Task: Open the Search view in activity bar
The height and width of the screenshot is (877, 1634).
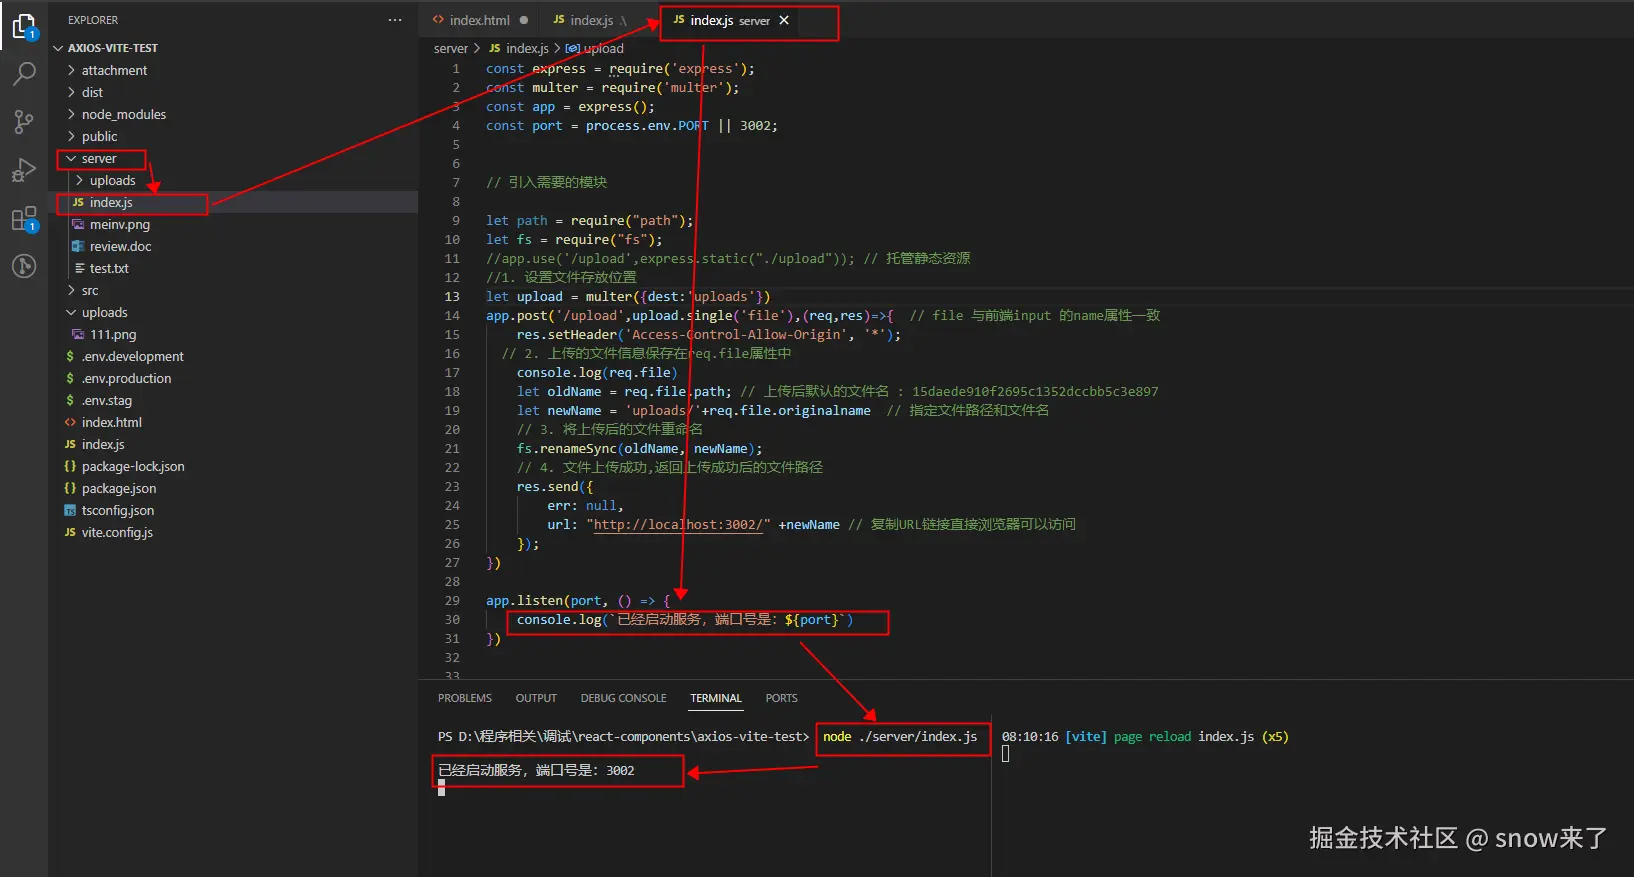Action: point(24,73)
